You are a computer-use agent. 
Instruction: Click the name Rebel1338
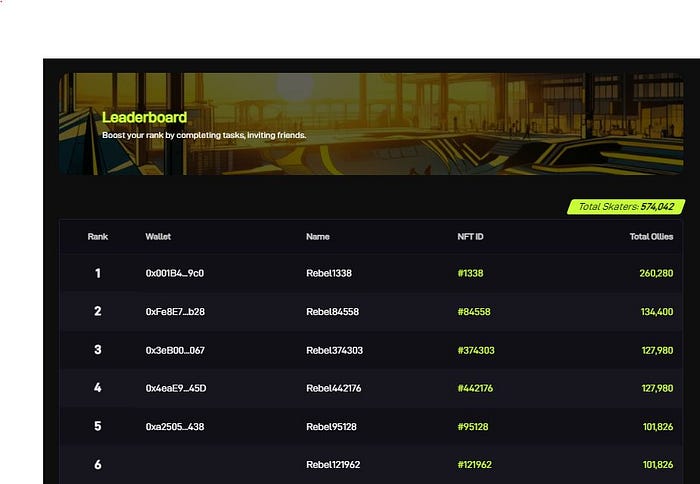click(x=329, y=273)
